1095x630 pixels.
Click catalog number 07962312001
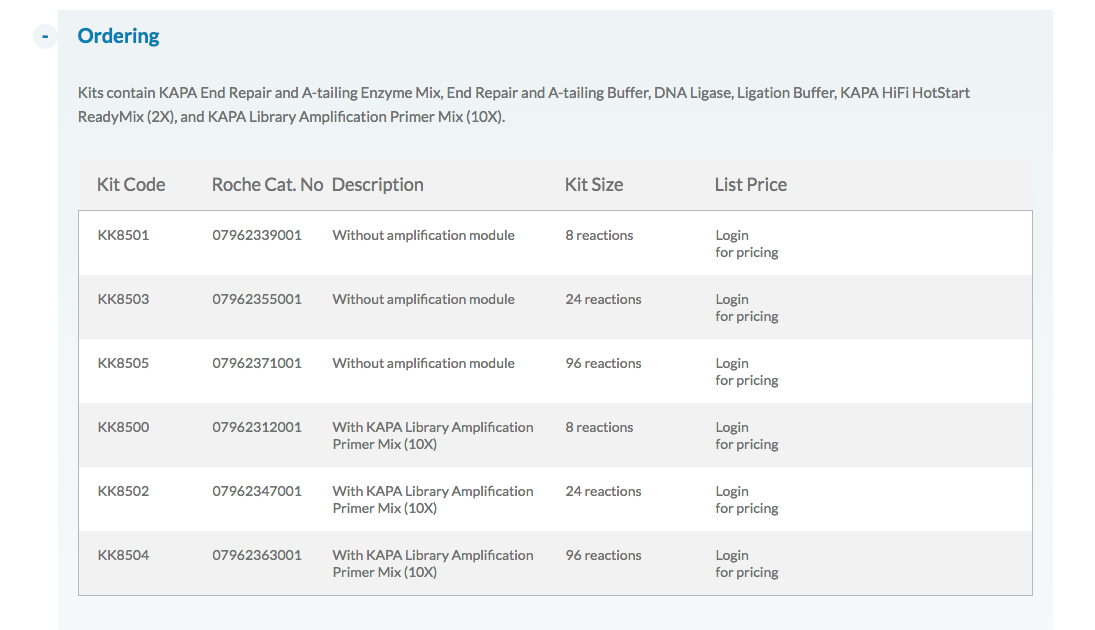click(x=257, y=427)
